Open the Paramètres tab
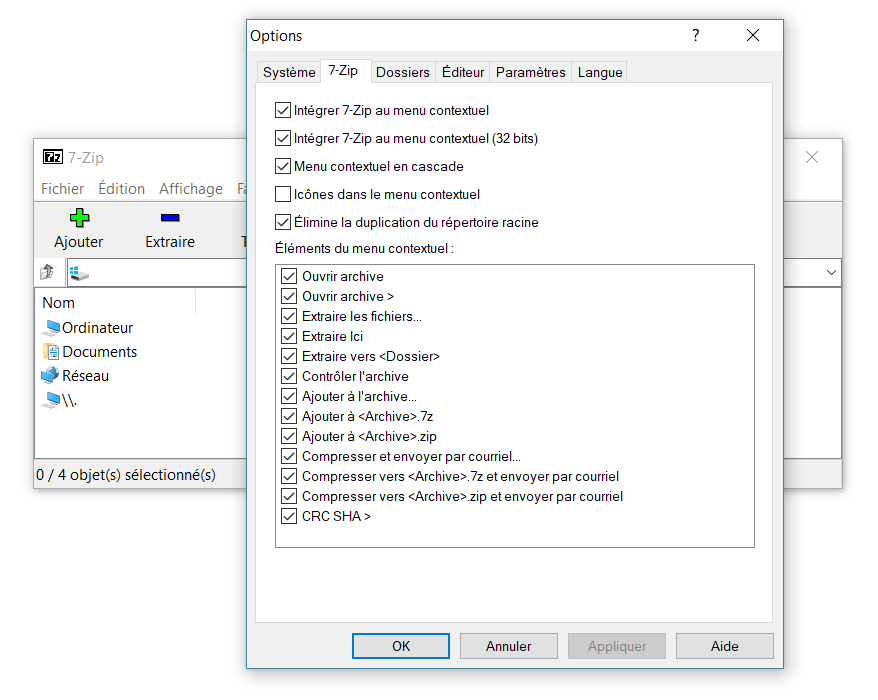 coord(531,72)
